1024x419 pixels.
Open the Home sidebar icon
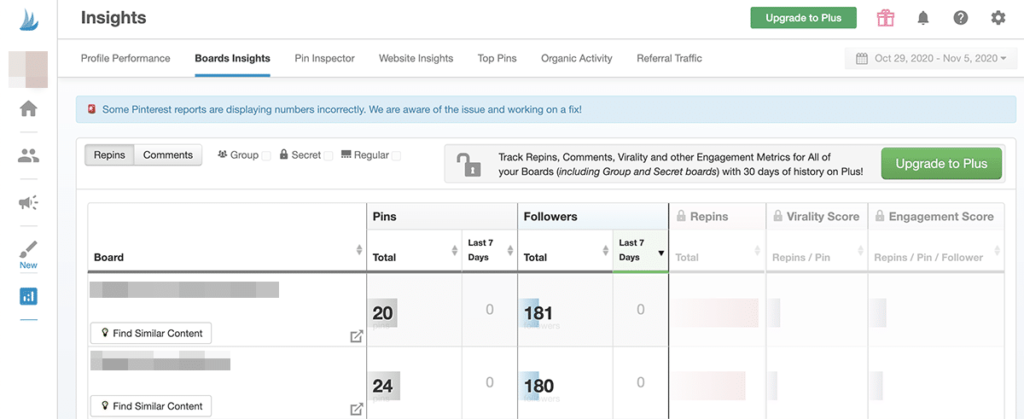click(28, 108)
